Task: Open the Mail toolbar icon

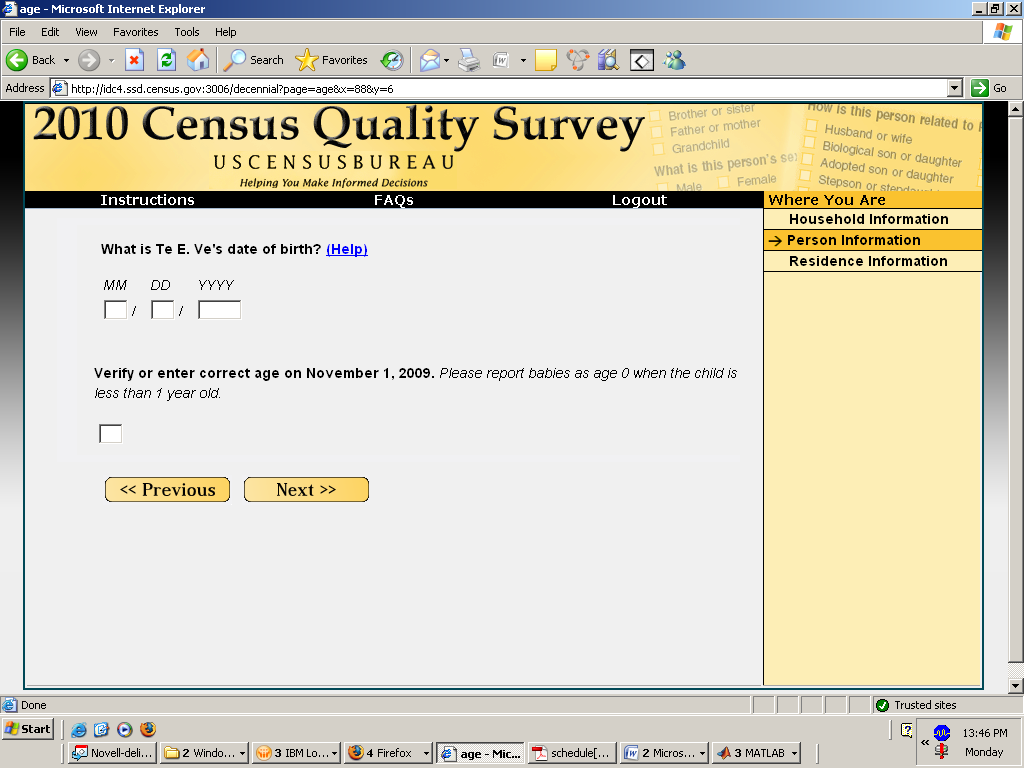Action: coord(429,60)
